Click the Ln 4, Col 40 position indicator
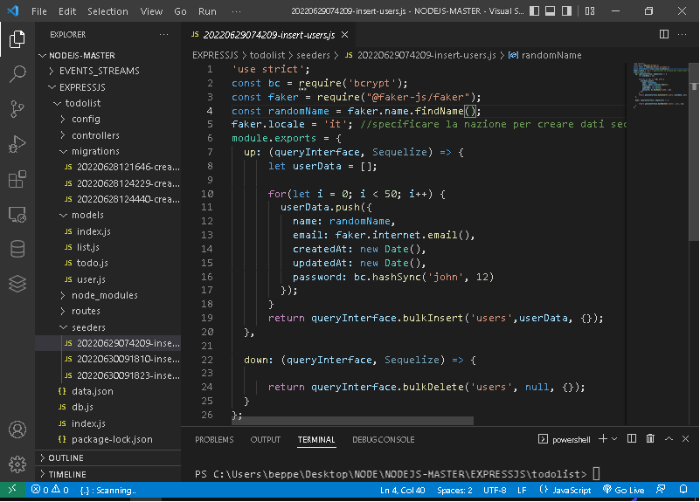Viewport: 700px width, 502px height. [402, 490]
